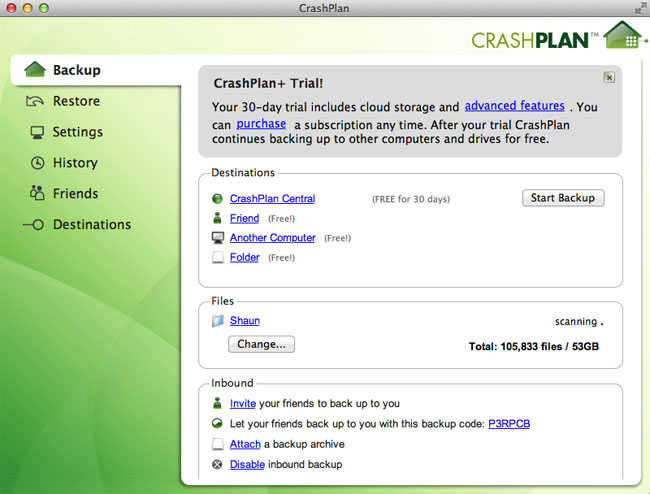Click the folder icon beside Shaun
650x494 pixels.
click(x=218, y=321)
